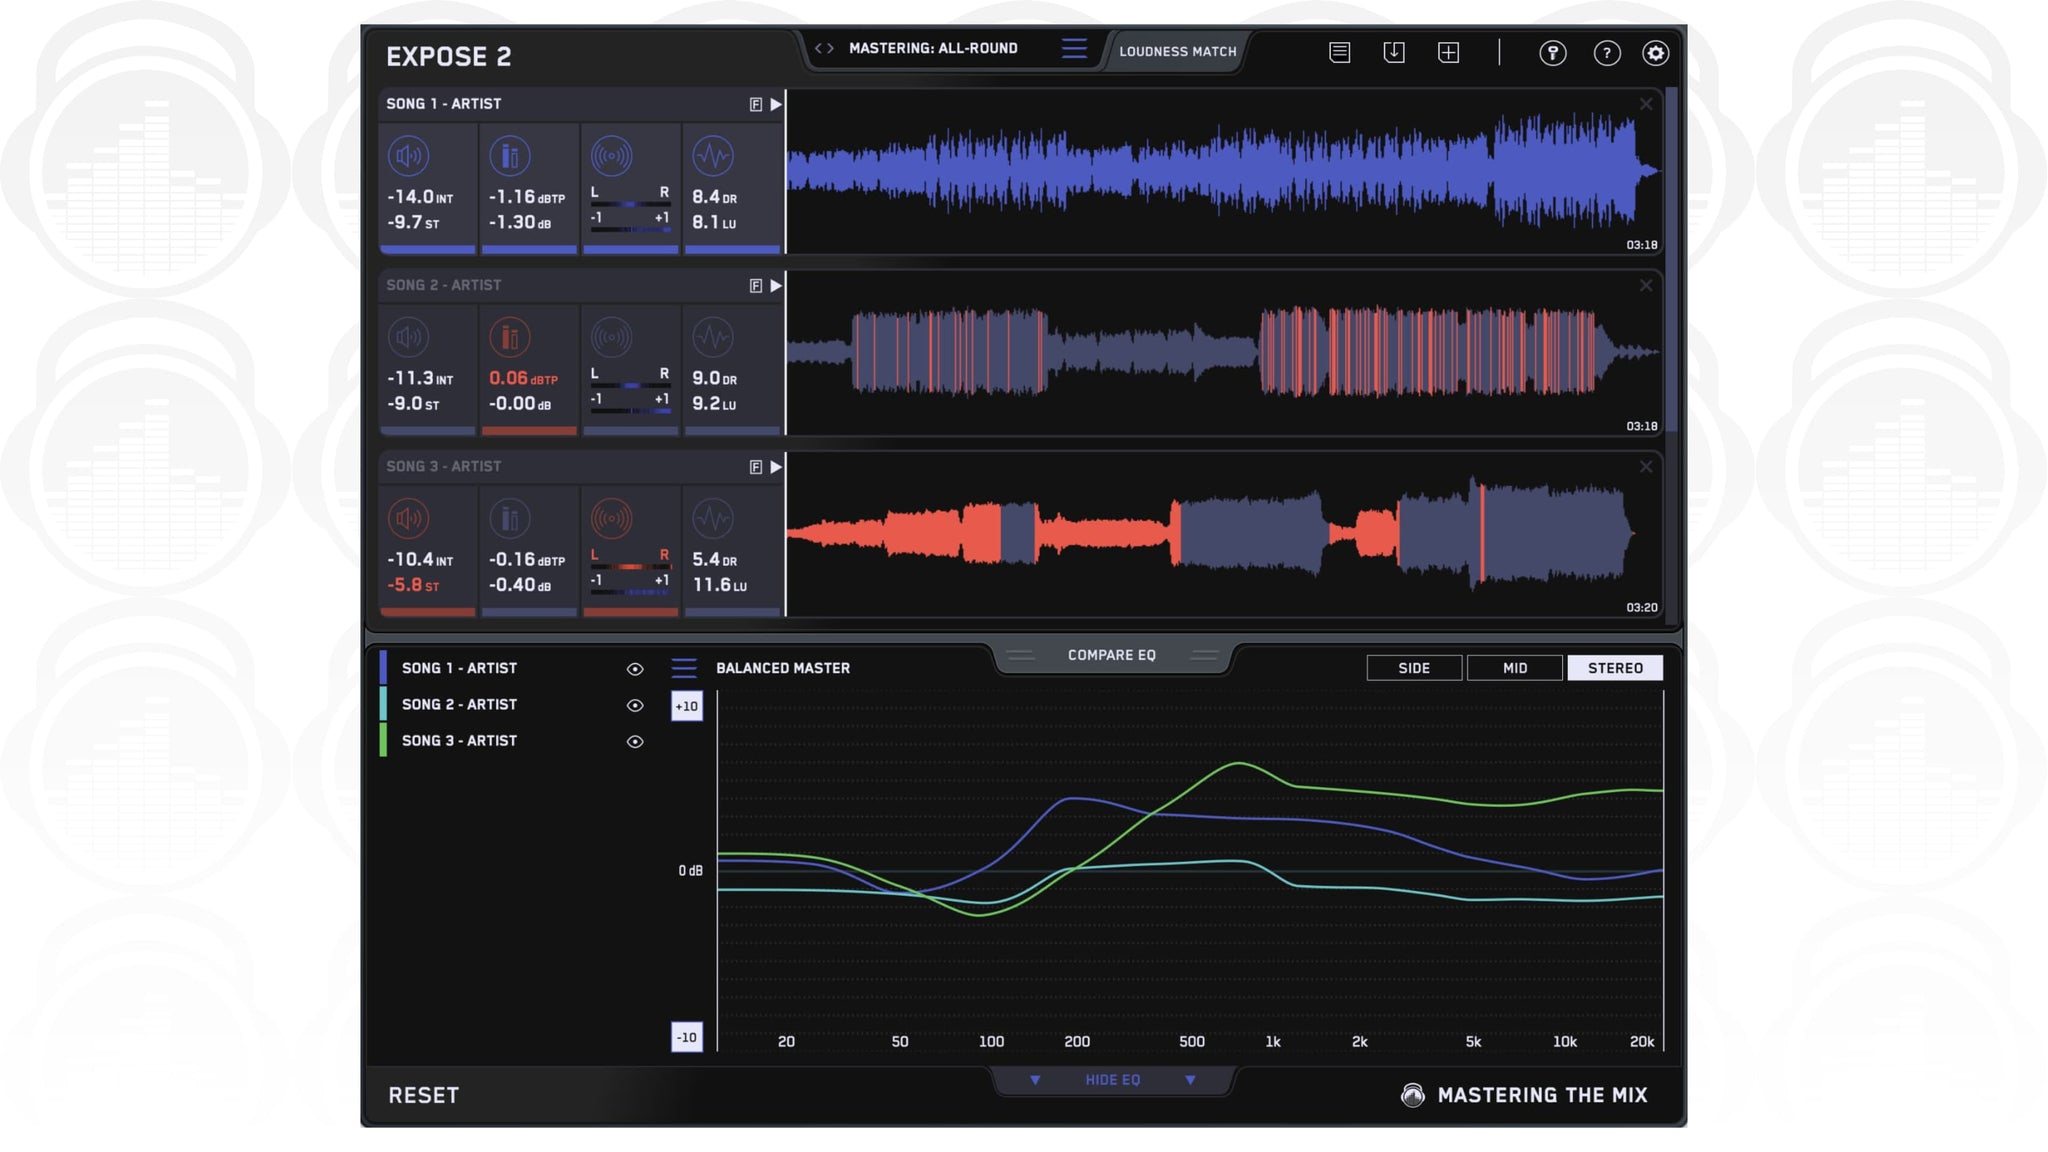The width and height of the screenshot is (2048, 1152).
Task: Click the Song 2 waveform display
Action: pos(1222,352)
